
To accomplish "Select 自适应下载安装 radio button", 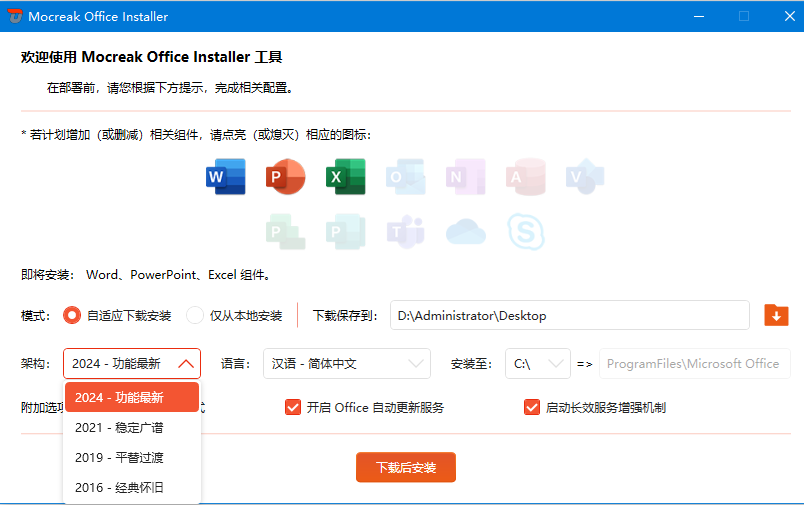I will click(72, 315).
